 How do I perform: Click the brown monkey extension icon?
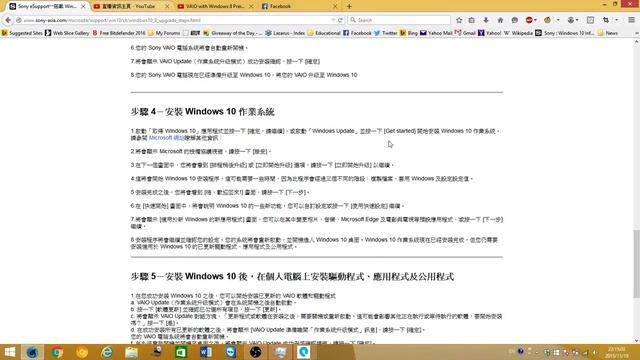(x=548, y=20)
